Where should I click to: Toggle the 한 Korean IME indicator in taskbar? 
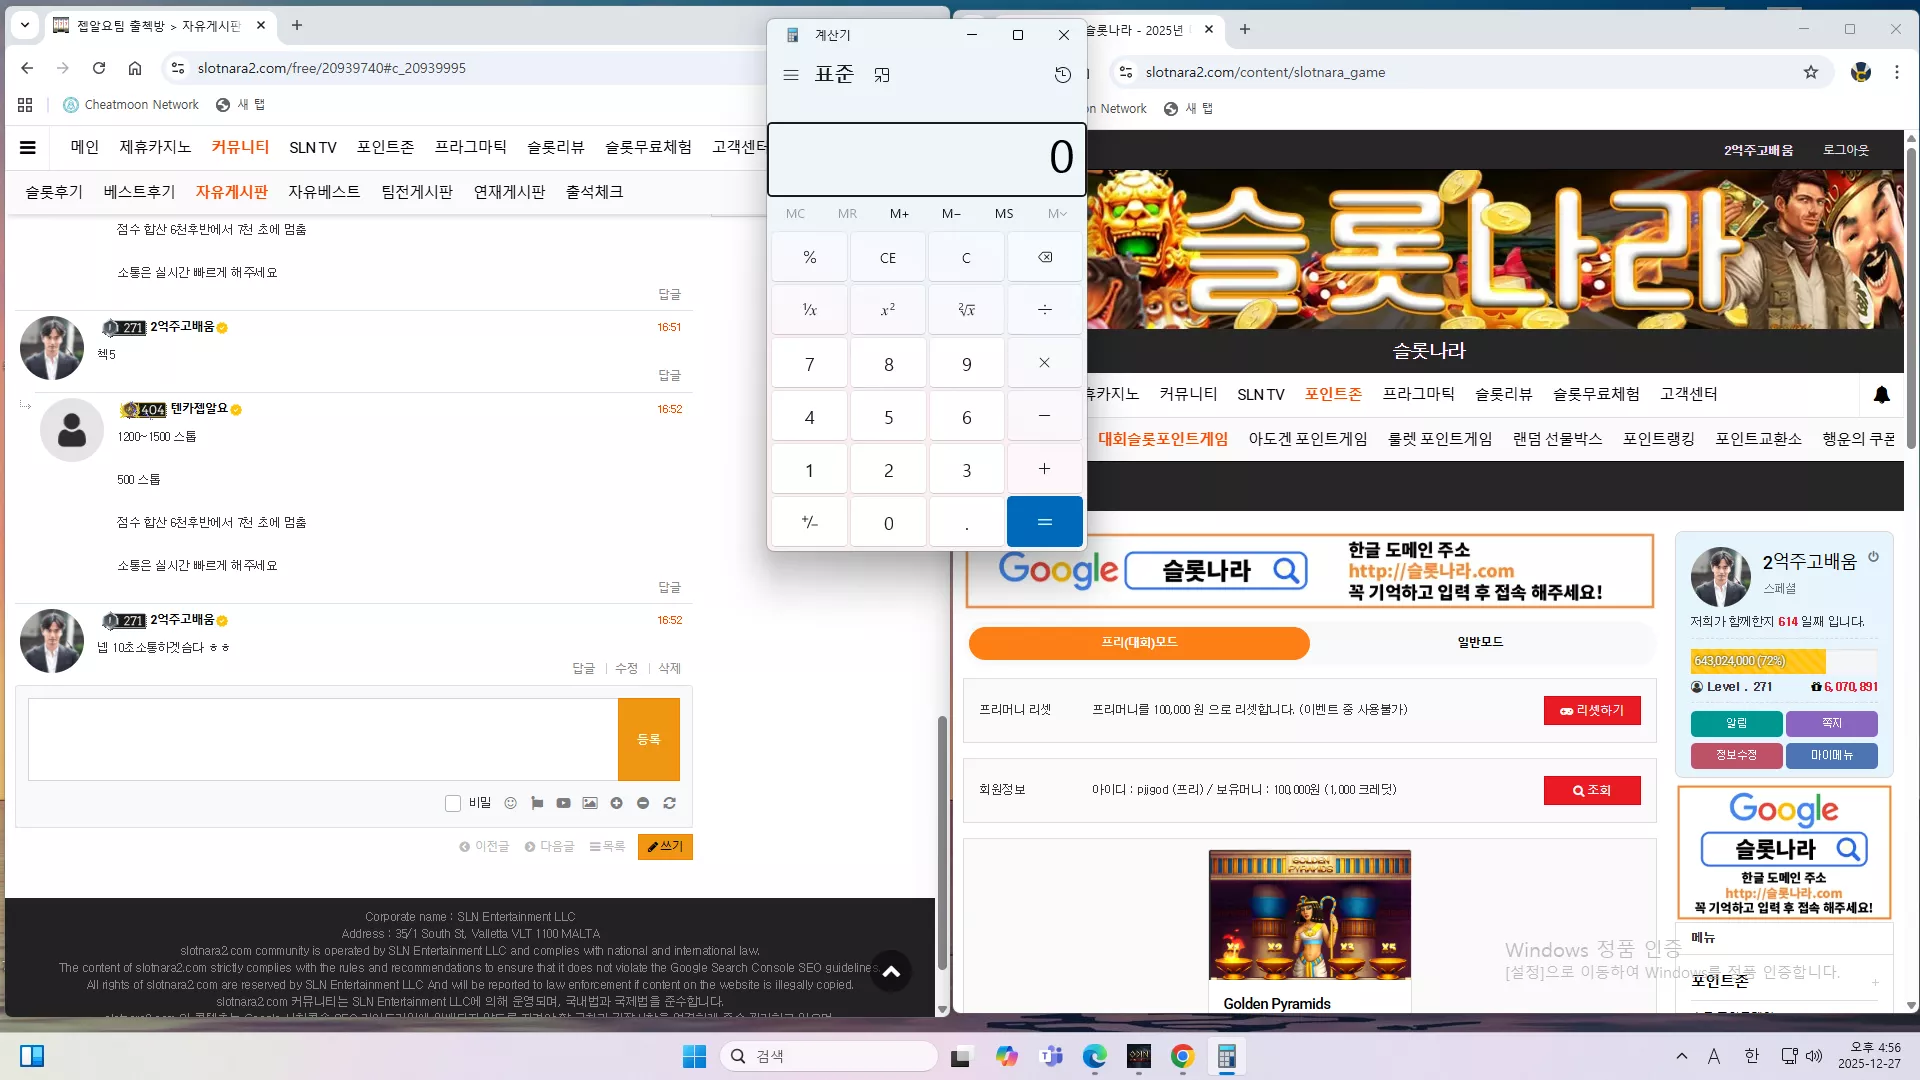coord(1751,1056)
